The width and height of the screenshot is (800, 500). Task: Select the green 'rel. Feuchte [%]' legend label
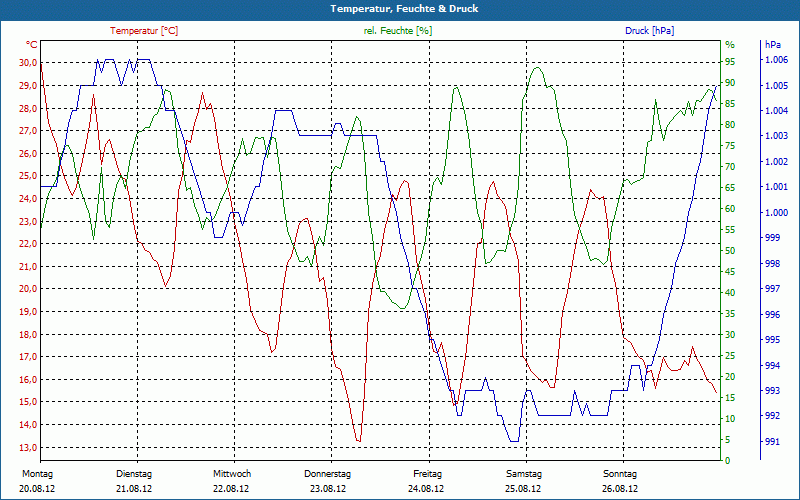398,31
